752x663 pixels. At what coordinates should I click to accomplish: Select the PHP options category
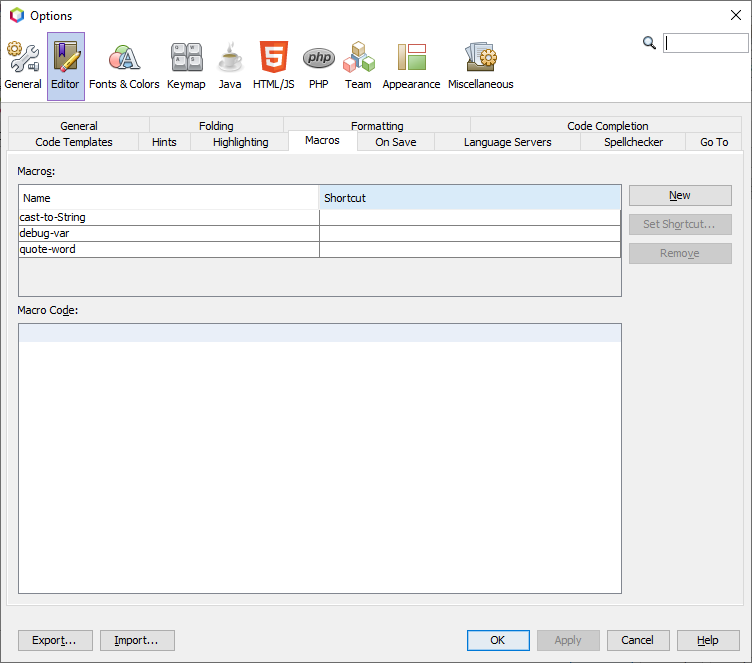[x=318, y=66]
